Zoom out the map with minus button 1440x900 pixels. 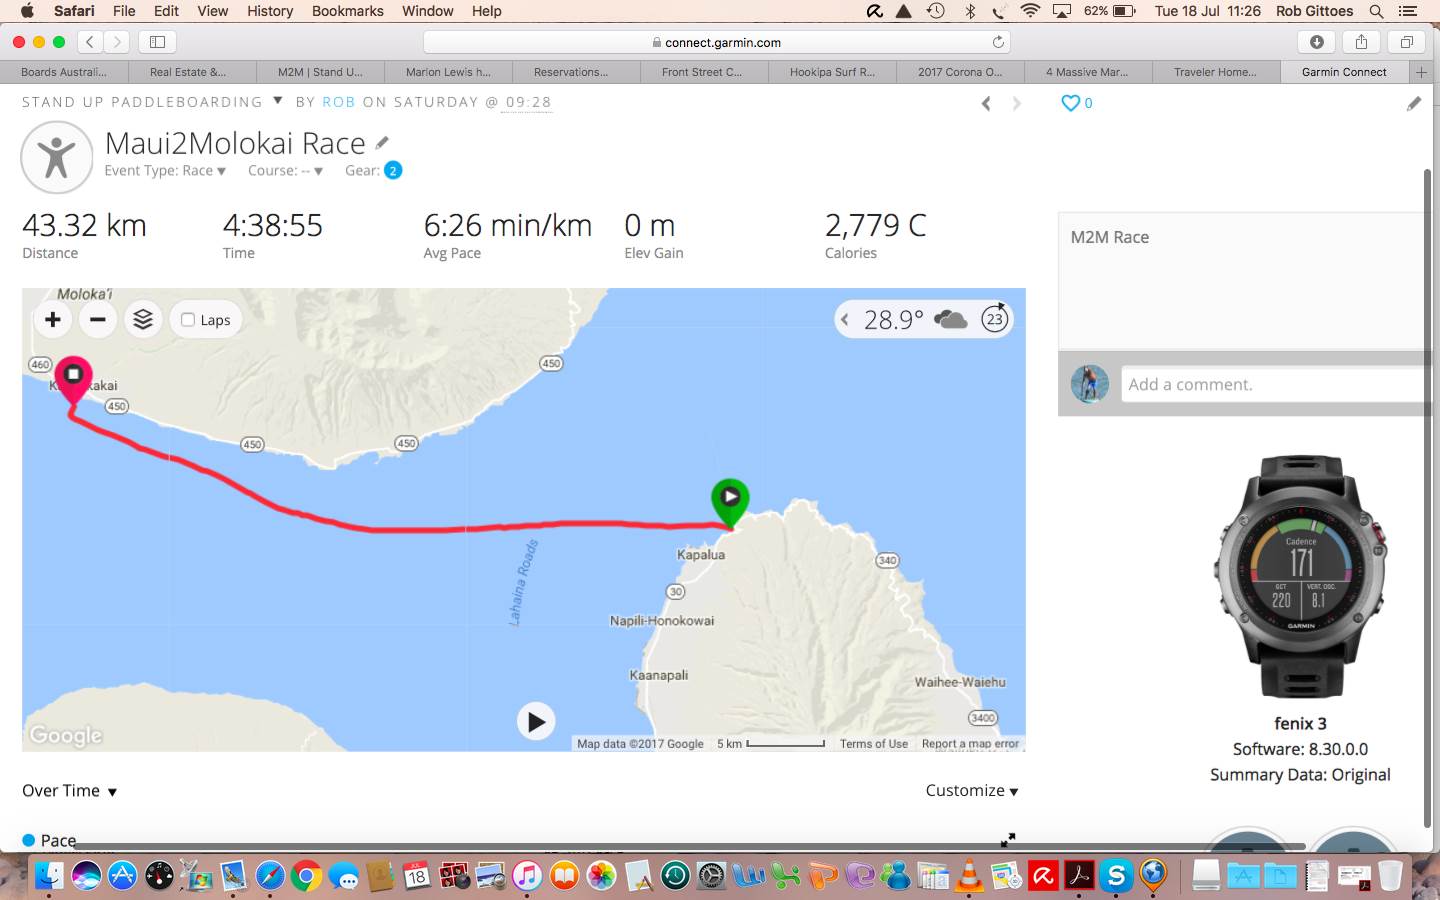(98, 320)
